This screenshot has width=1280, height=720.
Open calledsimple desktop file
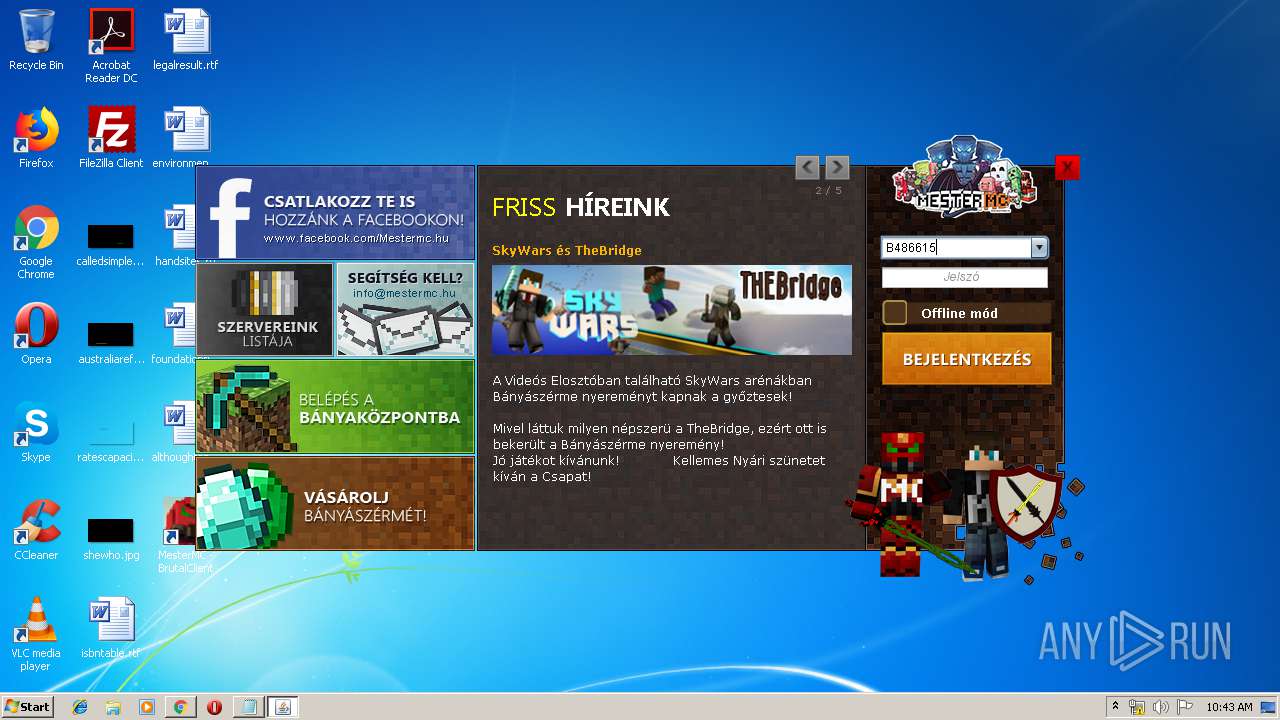(x=111, y=243)
